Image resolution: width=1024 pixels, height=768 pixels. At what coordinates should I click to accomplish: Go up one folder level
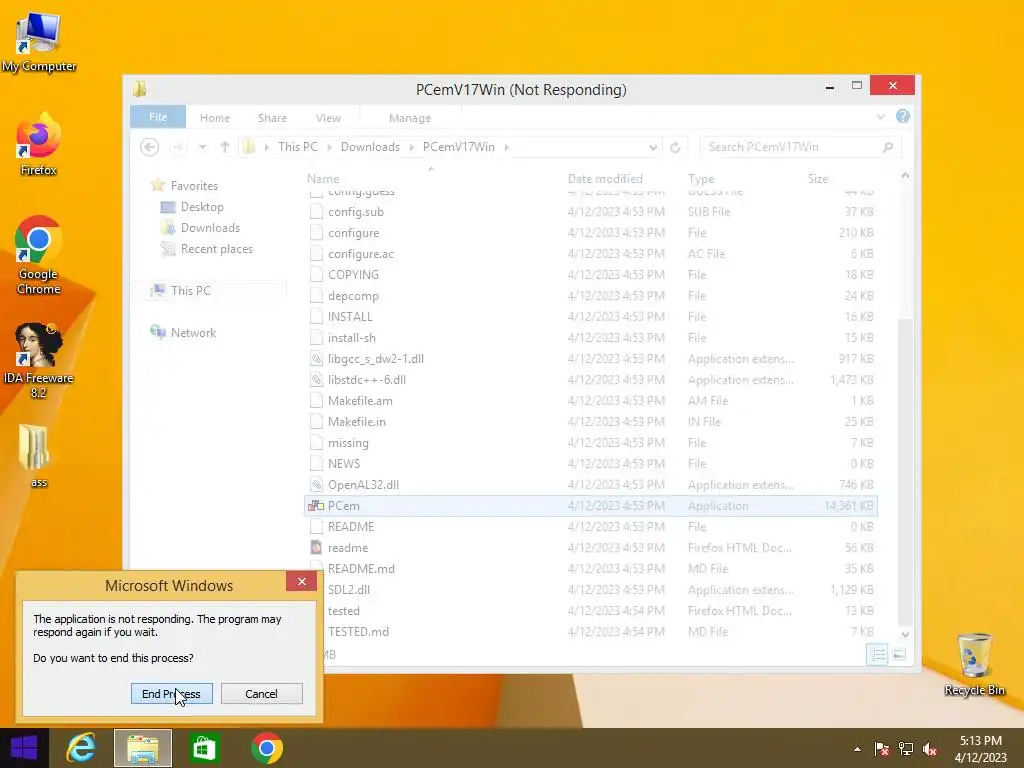tap(225, 147)
